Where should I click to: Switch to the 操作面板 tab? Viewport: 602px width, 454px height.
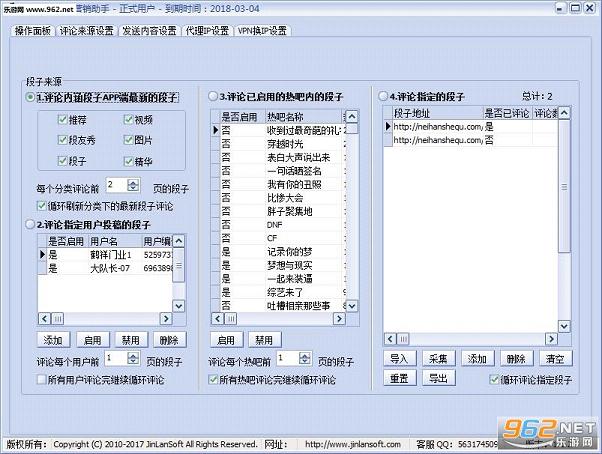point(33,31)
